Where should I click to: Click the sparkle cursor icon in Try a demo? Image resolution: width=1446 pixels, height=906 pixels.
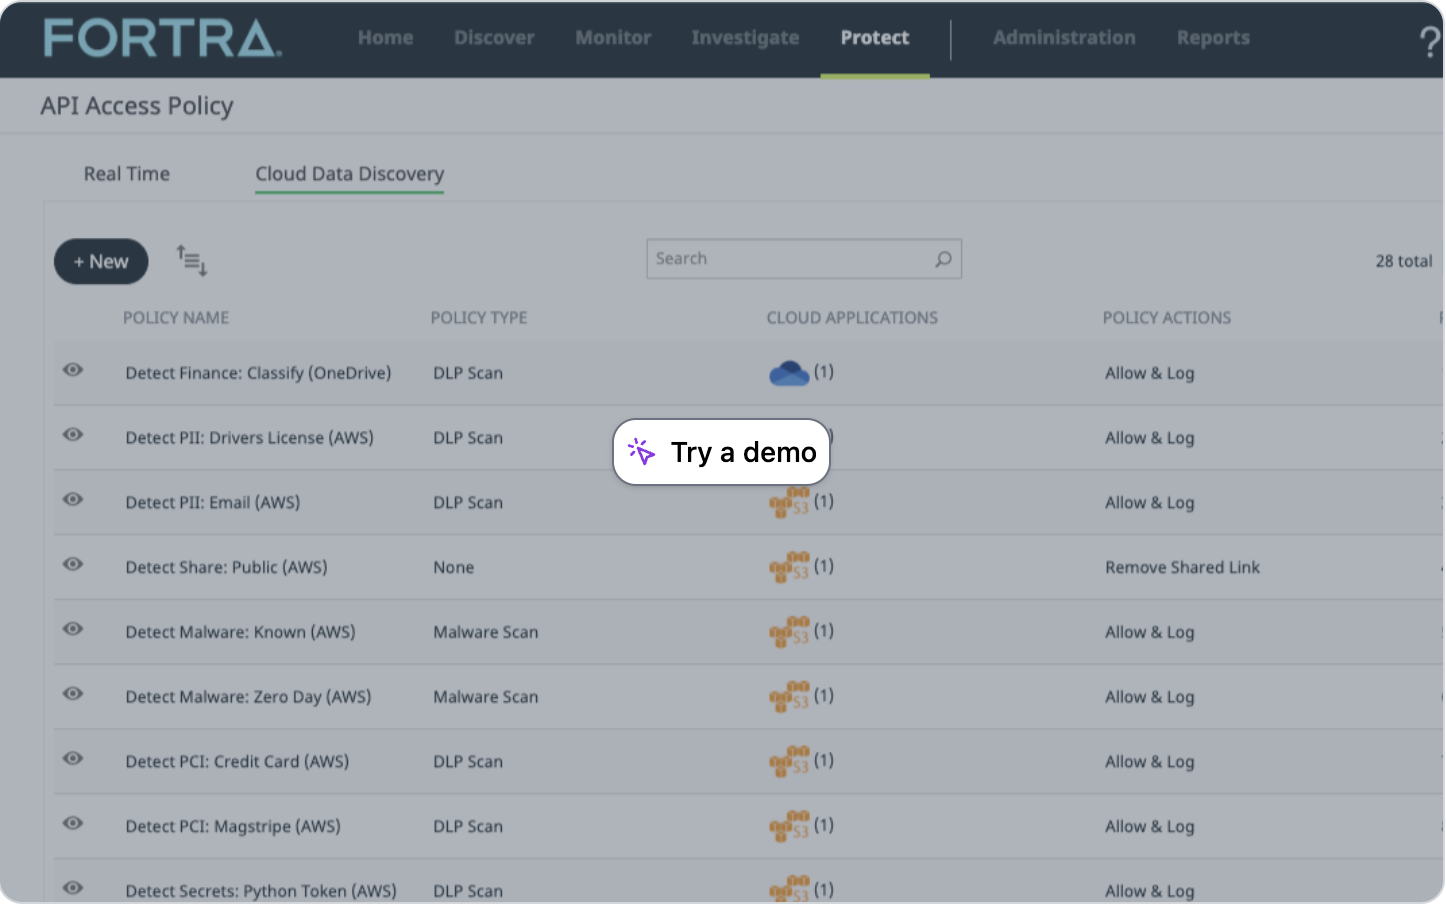641,452
